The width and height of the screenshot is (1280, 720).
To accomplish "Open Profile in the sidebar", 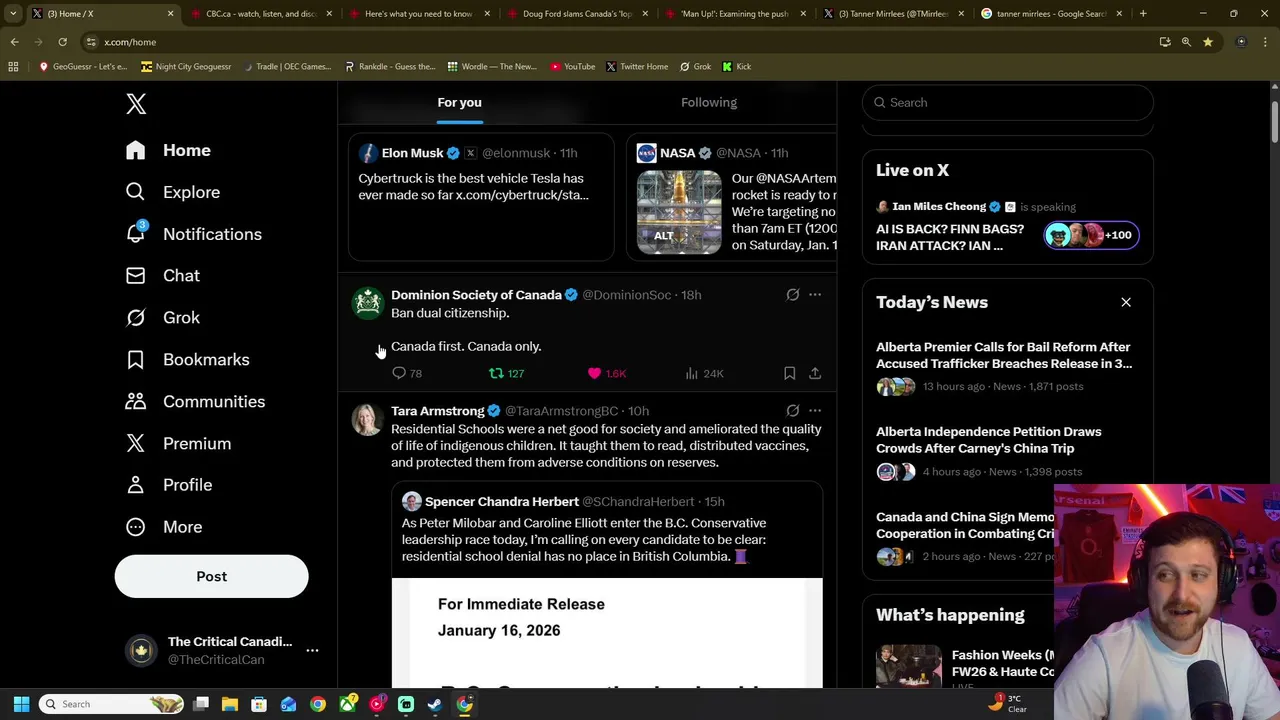I will (x=168, y=485).
